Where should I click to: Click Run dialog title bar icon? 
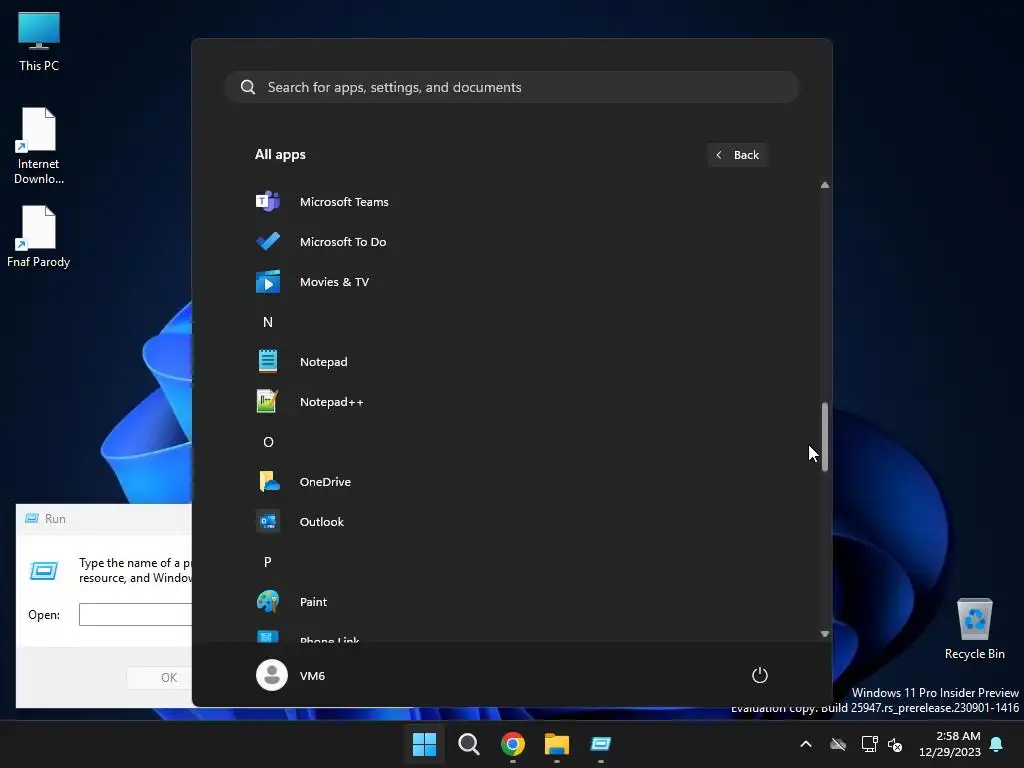31,519
